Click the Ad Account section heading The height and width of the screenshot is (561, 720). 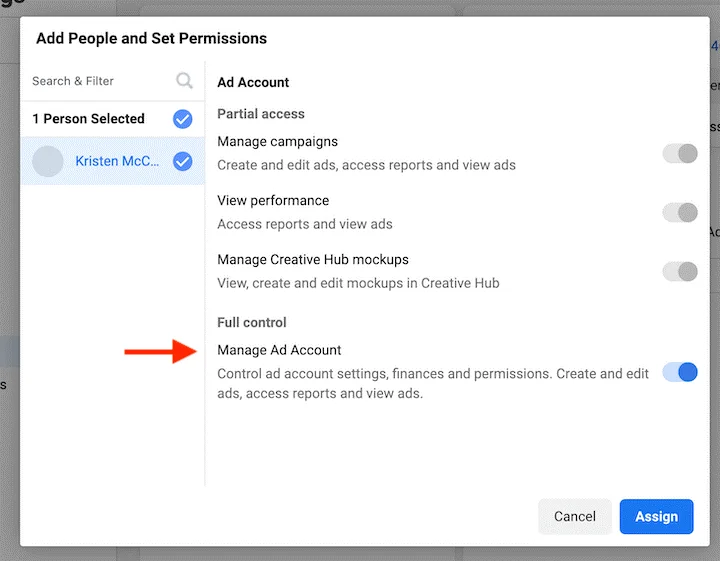[x=253, y=83]
